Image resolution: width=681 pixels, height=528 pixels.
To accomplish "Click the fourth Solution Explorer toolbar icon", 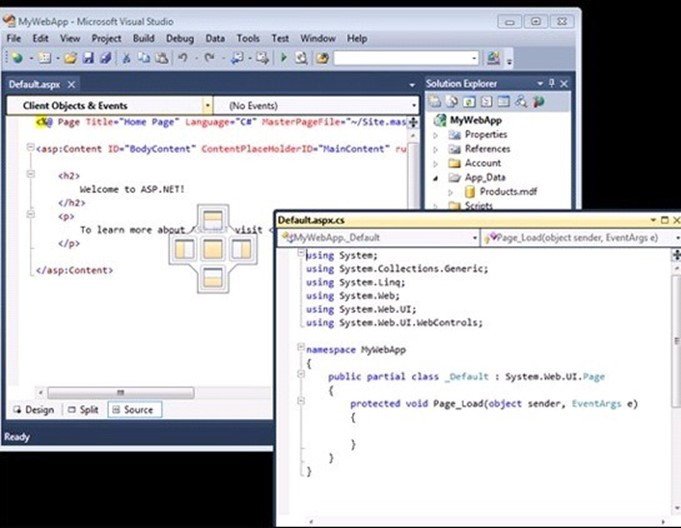I will point(486,102).
